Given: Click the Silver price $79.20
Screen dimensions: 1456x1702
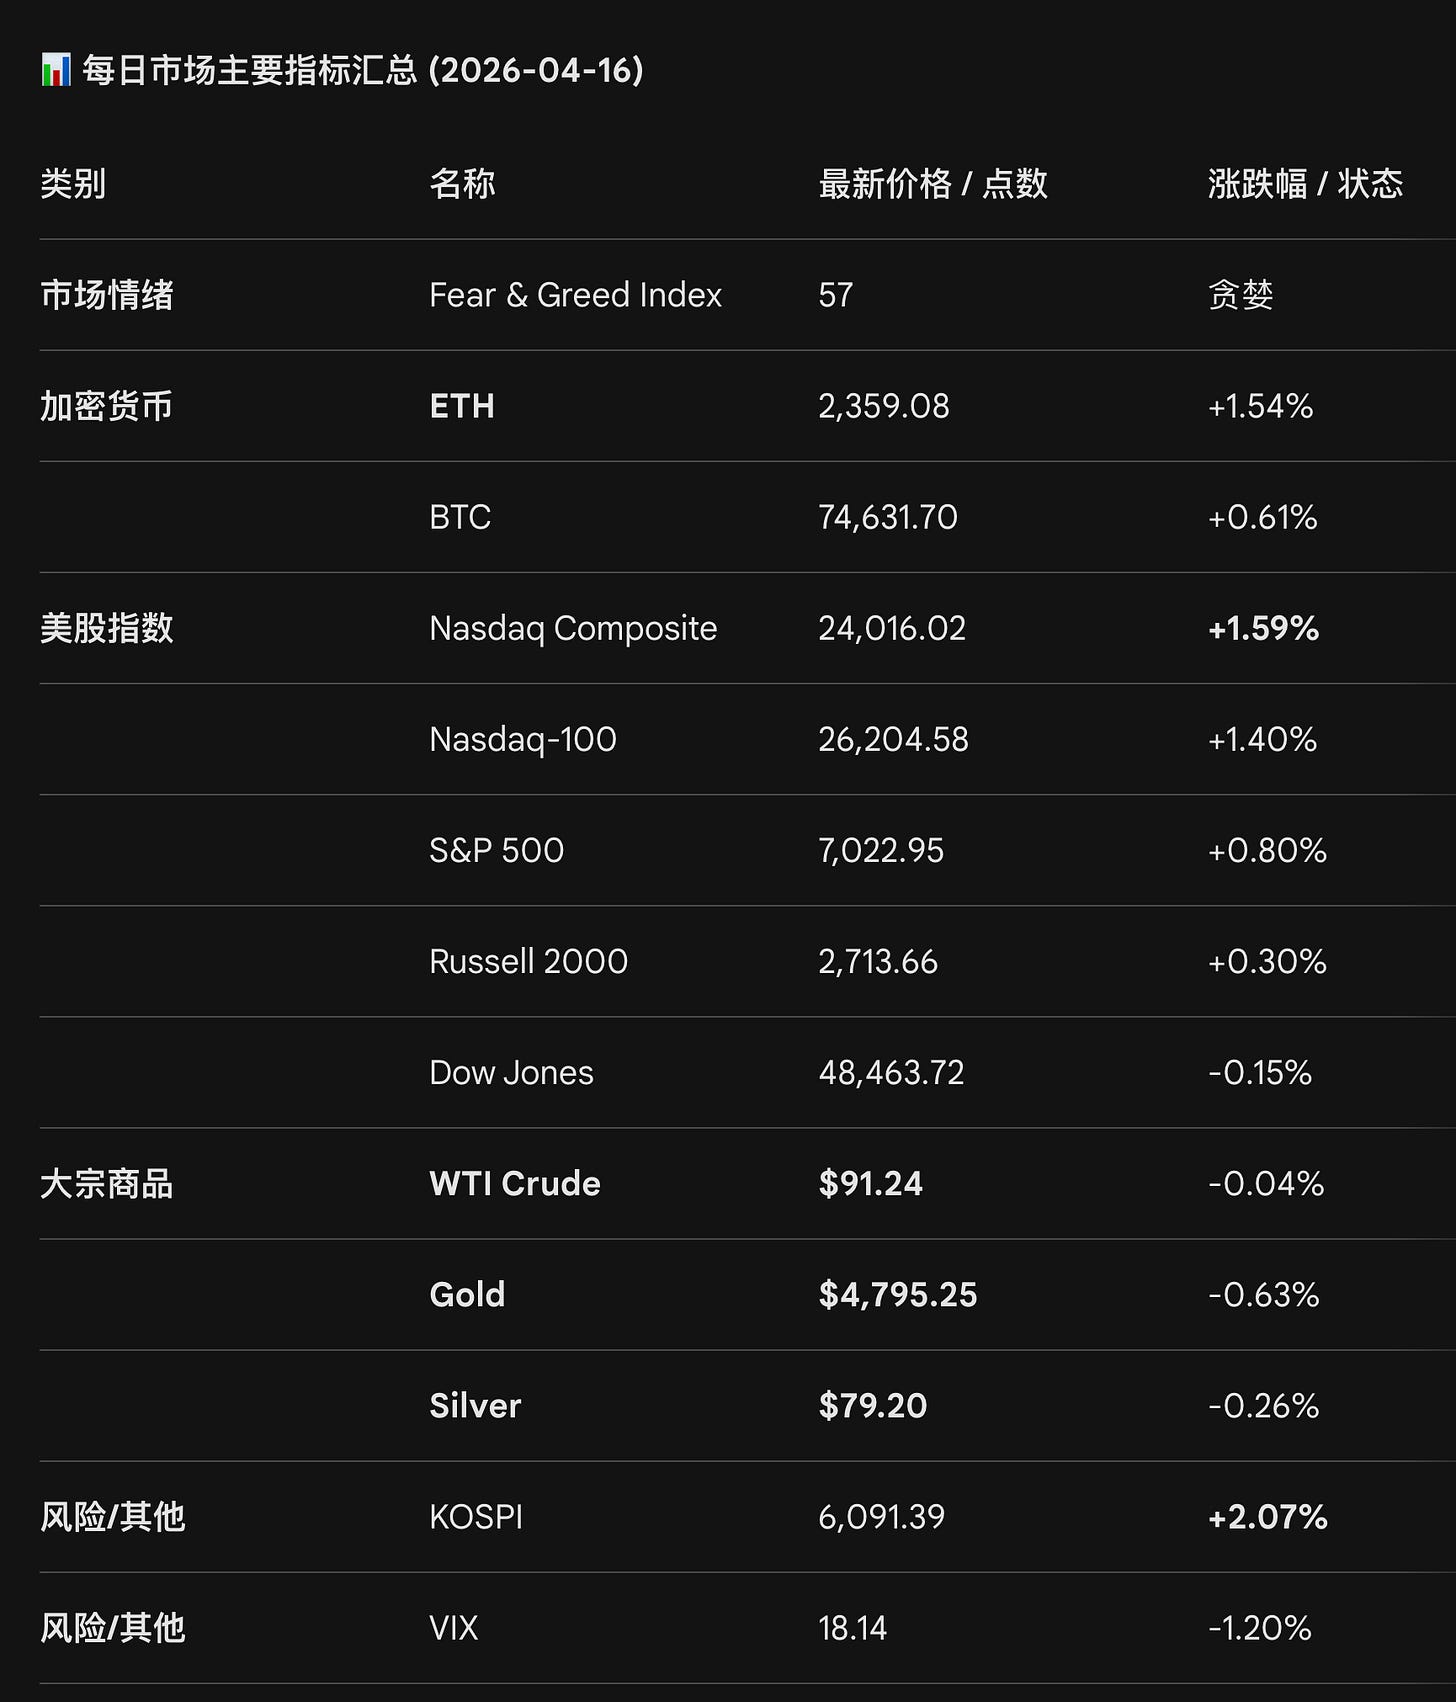Looking at the screenshot, I should pos(873,1405).
